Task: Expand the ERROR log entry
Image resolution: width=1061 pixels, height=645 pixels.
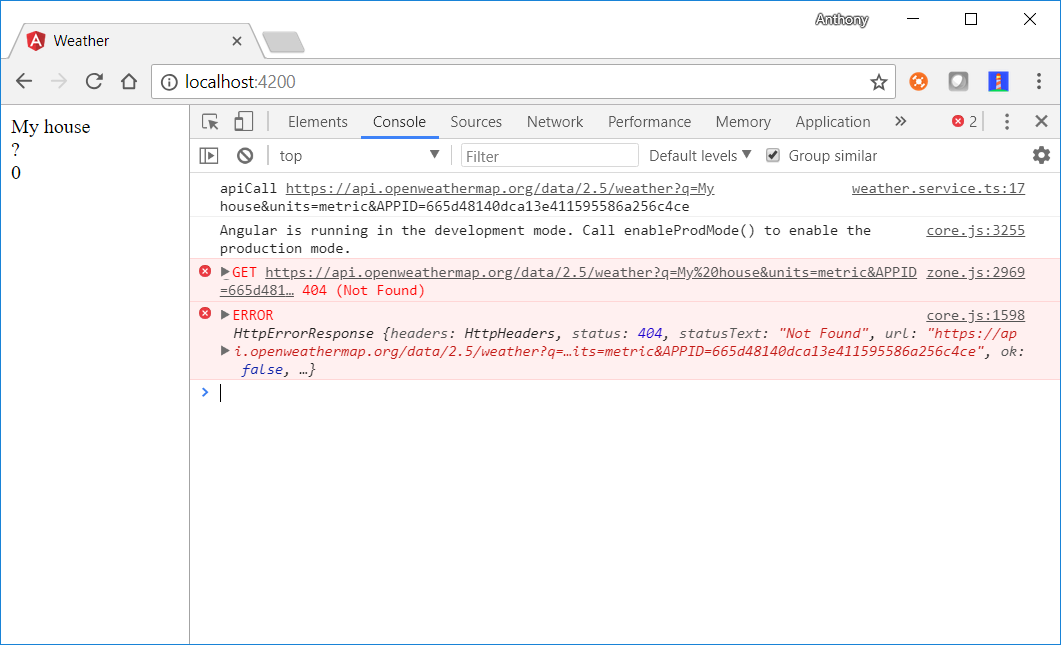Action: (225, 315)
